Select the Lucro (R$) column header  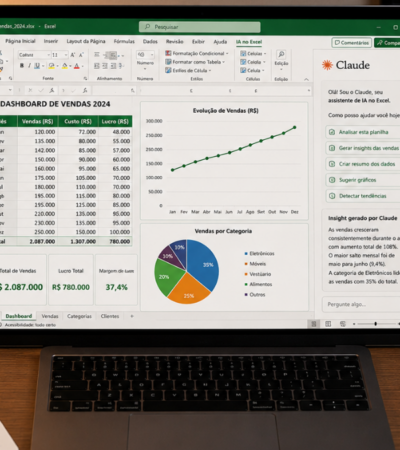pos(115,121)
